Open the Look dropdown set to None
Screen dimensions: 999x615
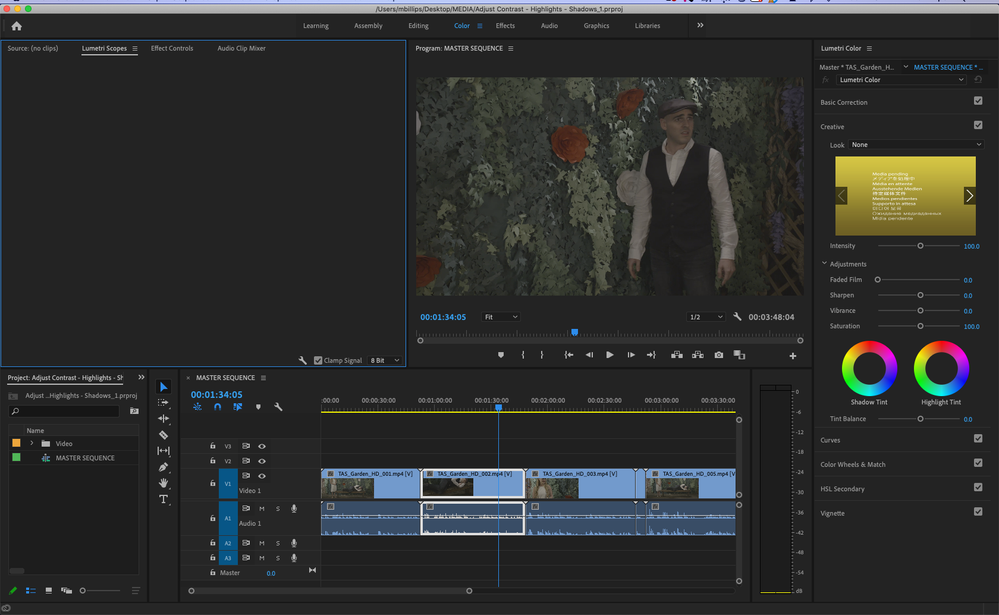pos(915,145)
